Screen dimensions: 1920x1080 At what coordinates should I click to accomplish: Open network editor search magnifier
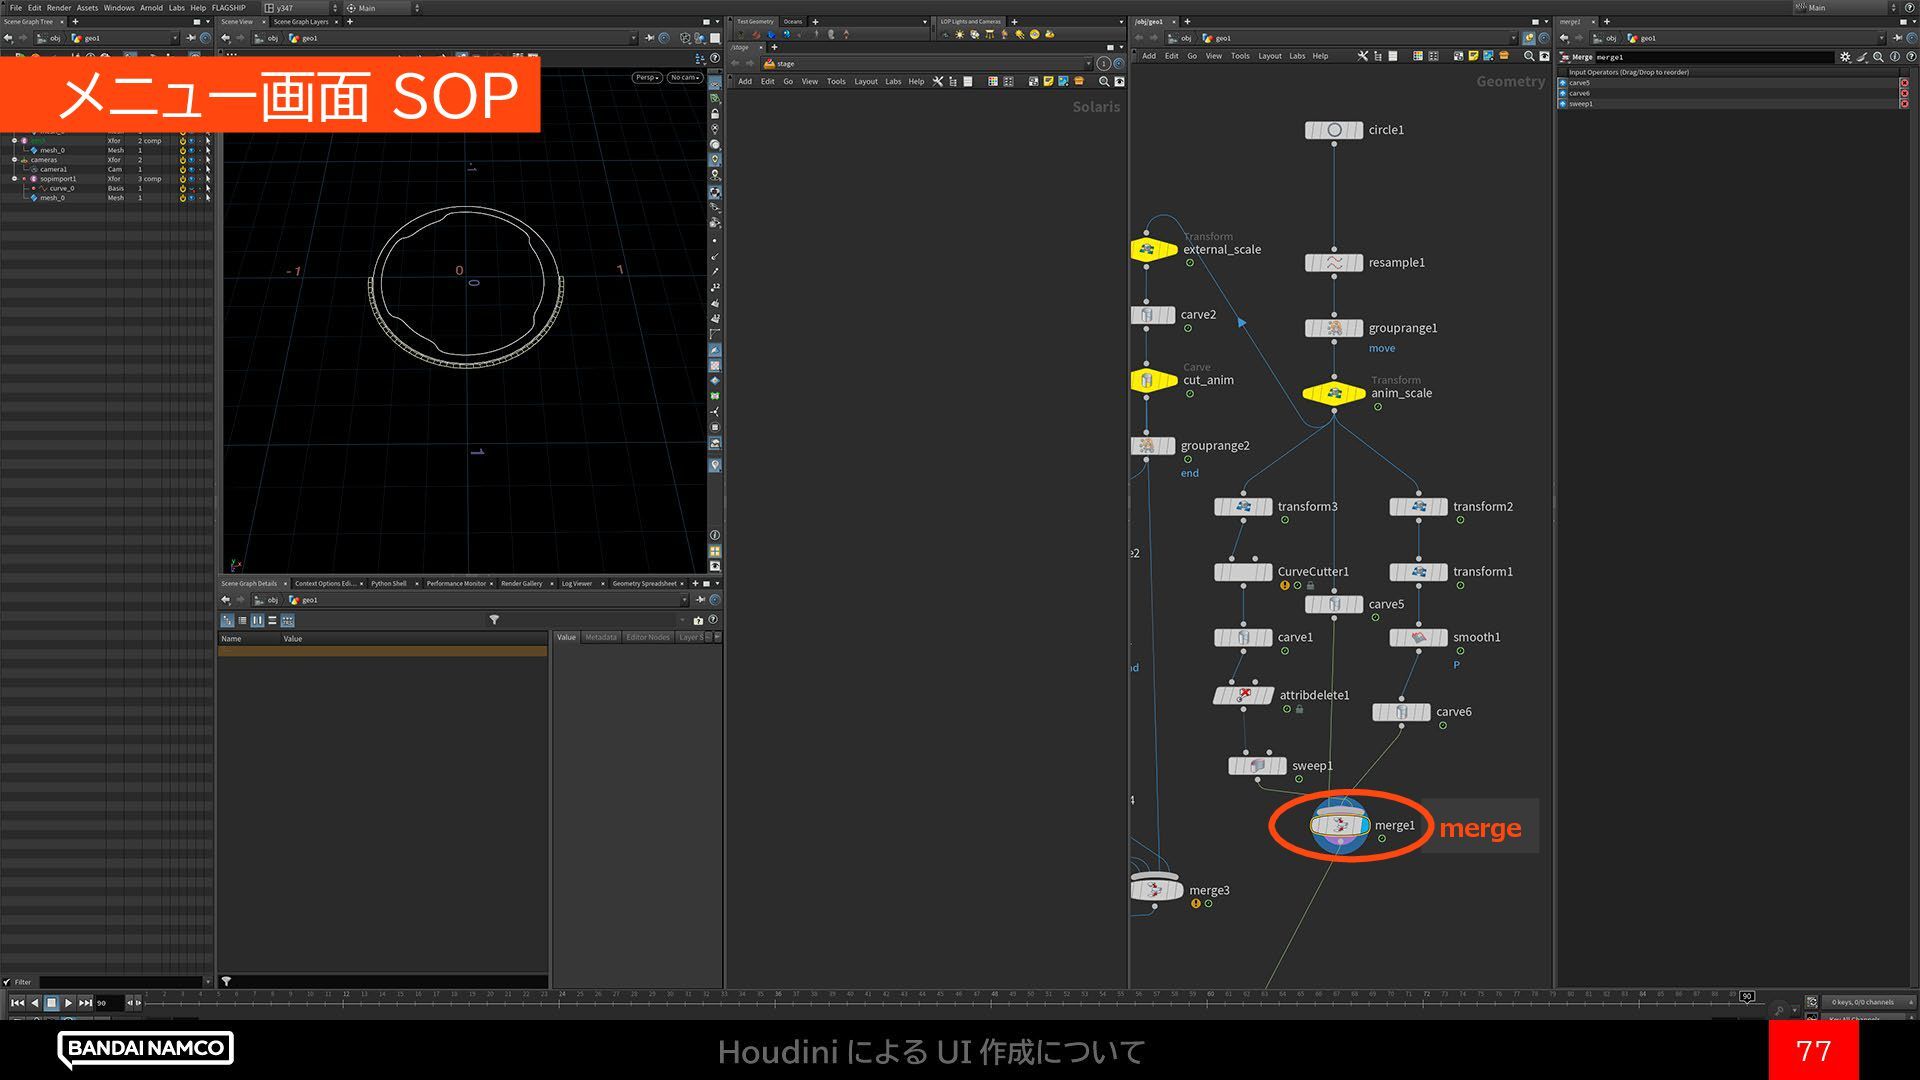(x=1528, y=56)
